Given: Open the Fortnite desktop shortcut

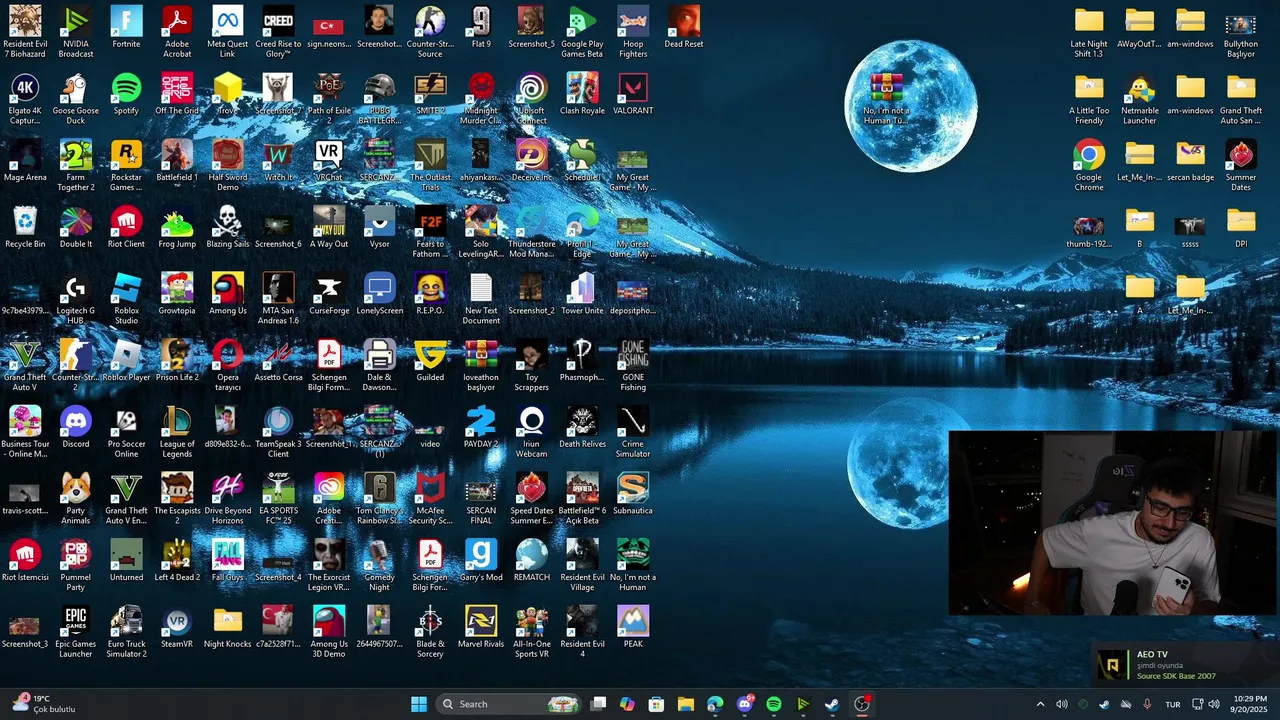Looking at the screenshot, I should pos(126,28).
